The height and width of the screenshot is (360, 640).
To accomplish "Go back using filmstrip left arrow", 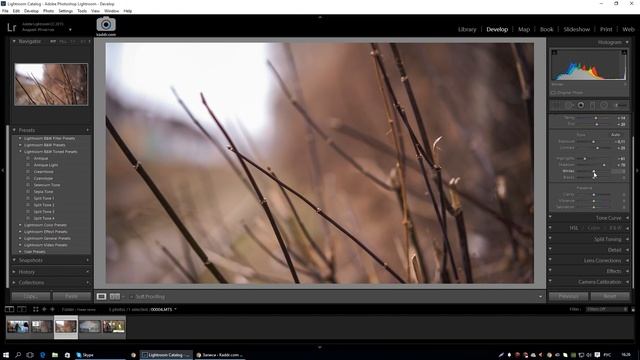I will pos(44,309).
